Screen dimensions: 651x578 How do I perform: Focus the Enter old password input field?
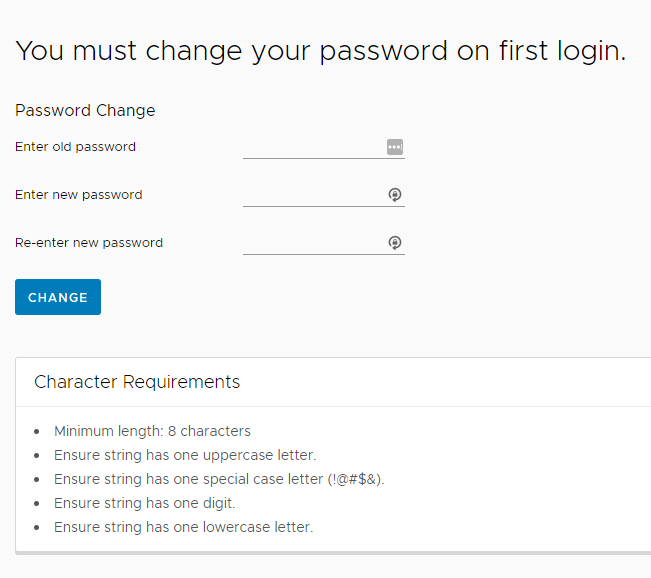tap(324, 147)
